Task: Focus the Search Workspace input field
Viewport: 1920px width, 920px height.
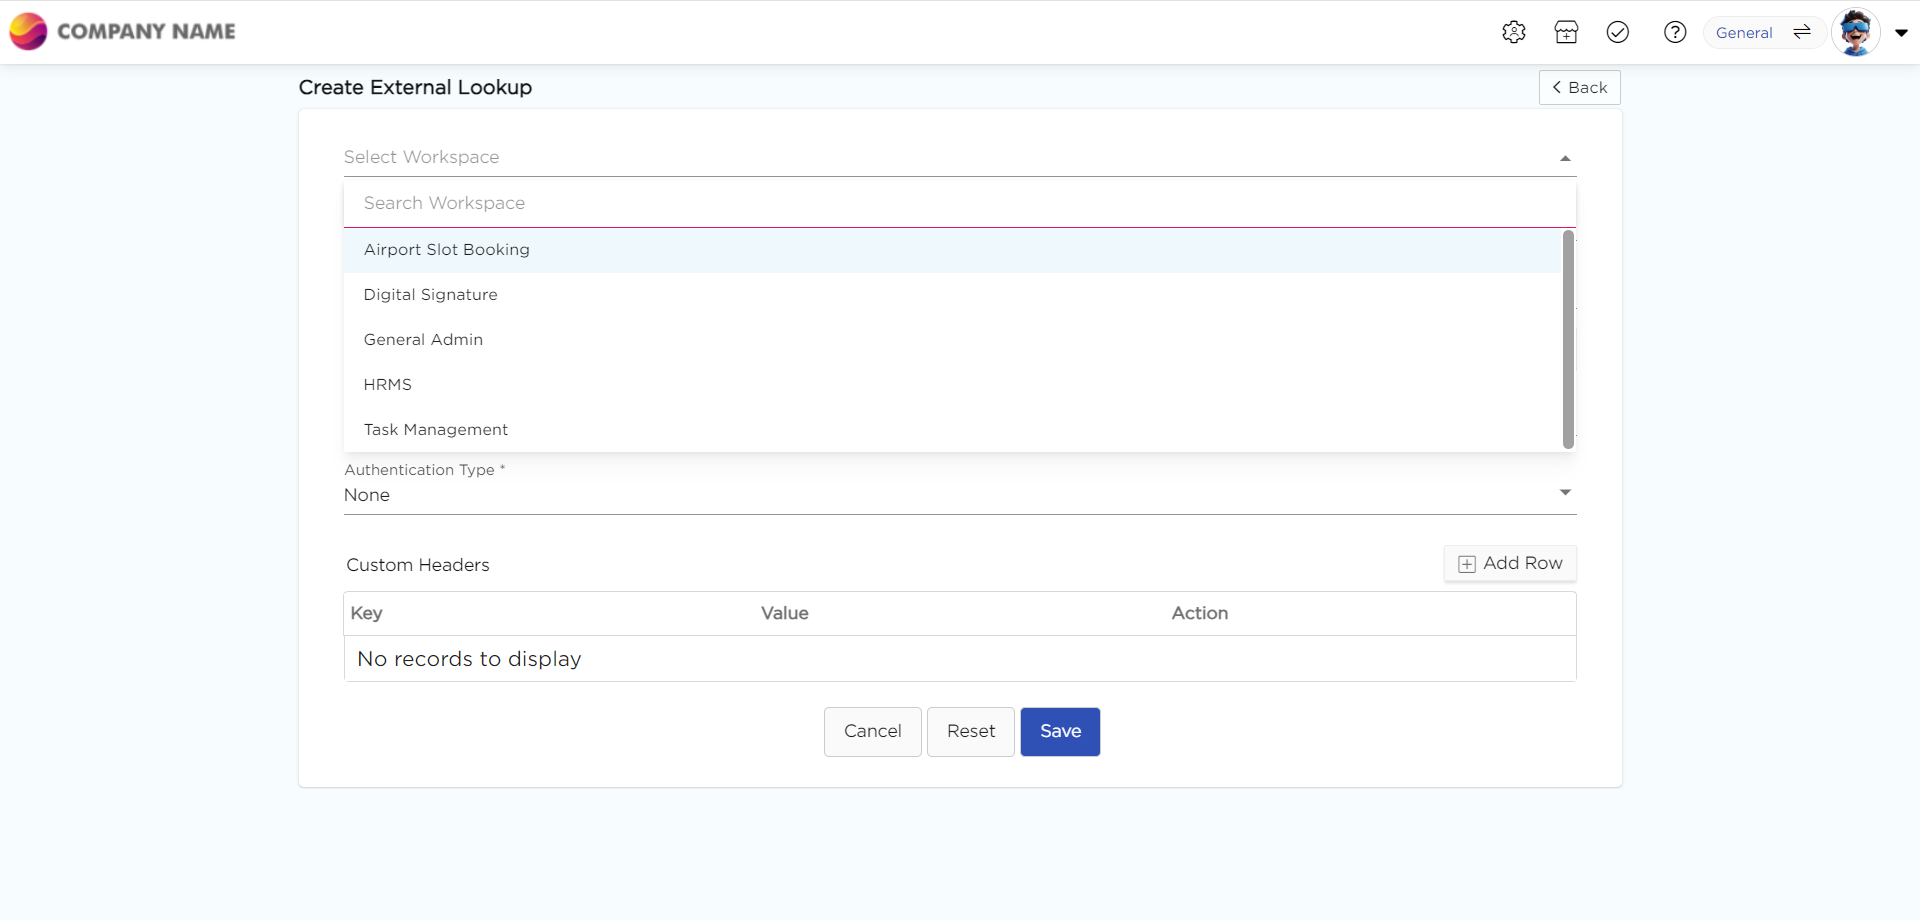Action: (959, 203)
